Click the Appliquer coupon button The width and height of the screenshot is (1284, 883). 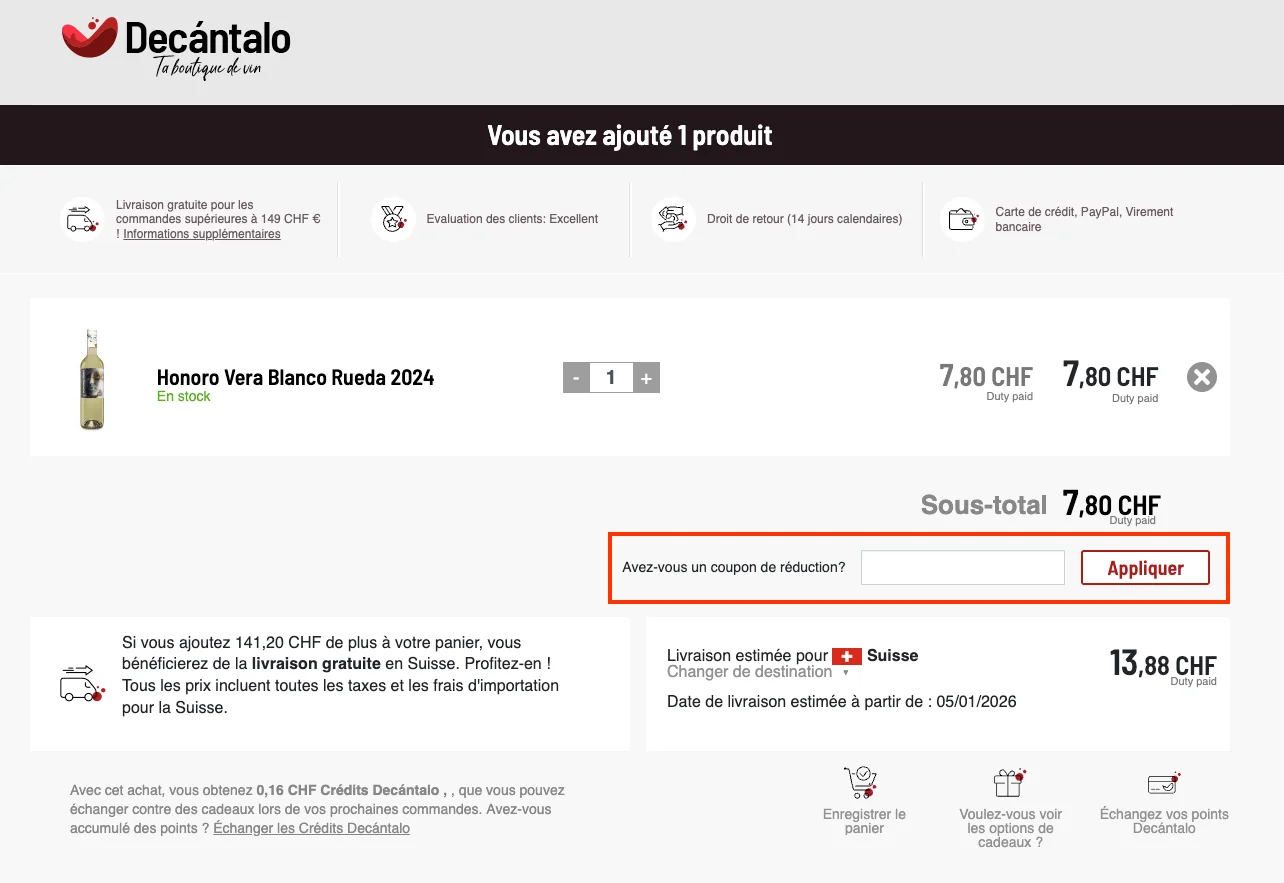(1145, 567)
